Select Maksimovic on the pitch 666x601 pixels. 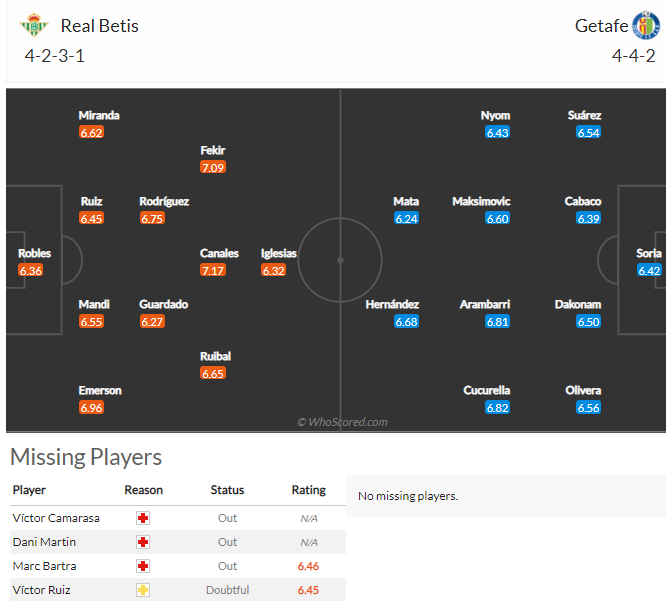click(x=481, y=201)
